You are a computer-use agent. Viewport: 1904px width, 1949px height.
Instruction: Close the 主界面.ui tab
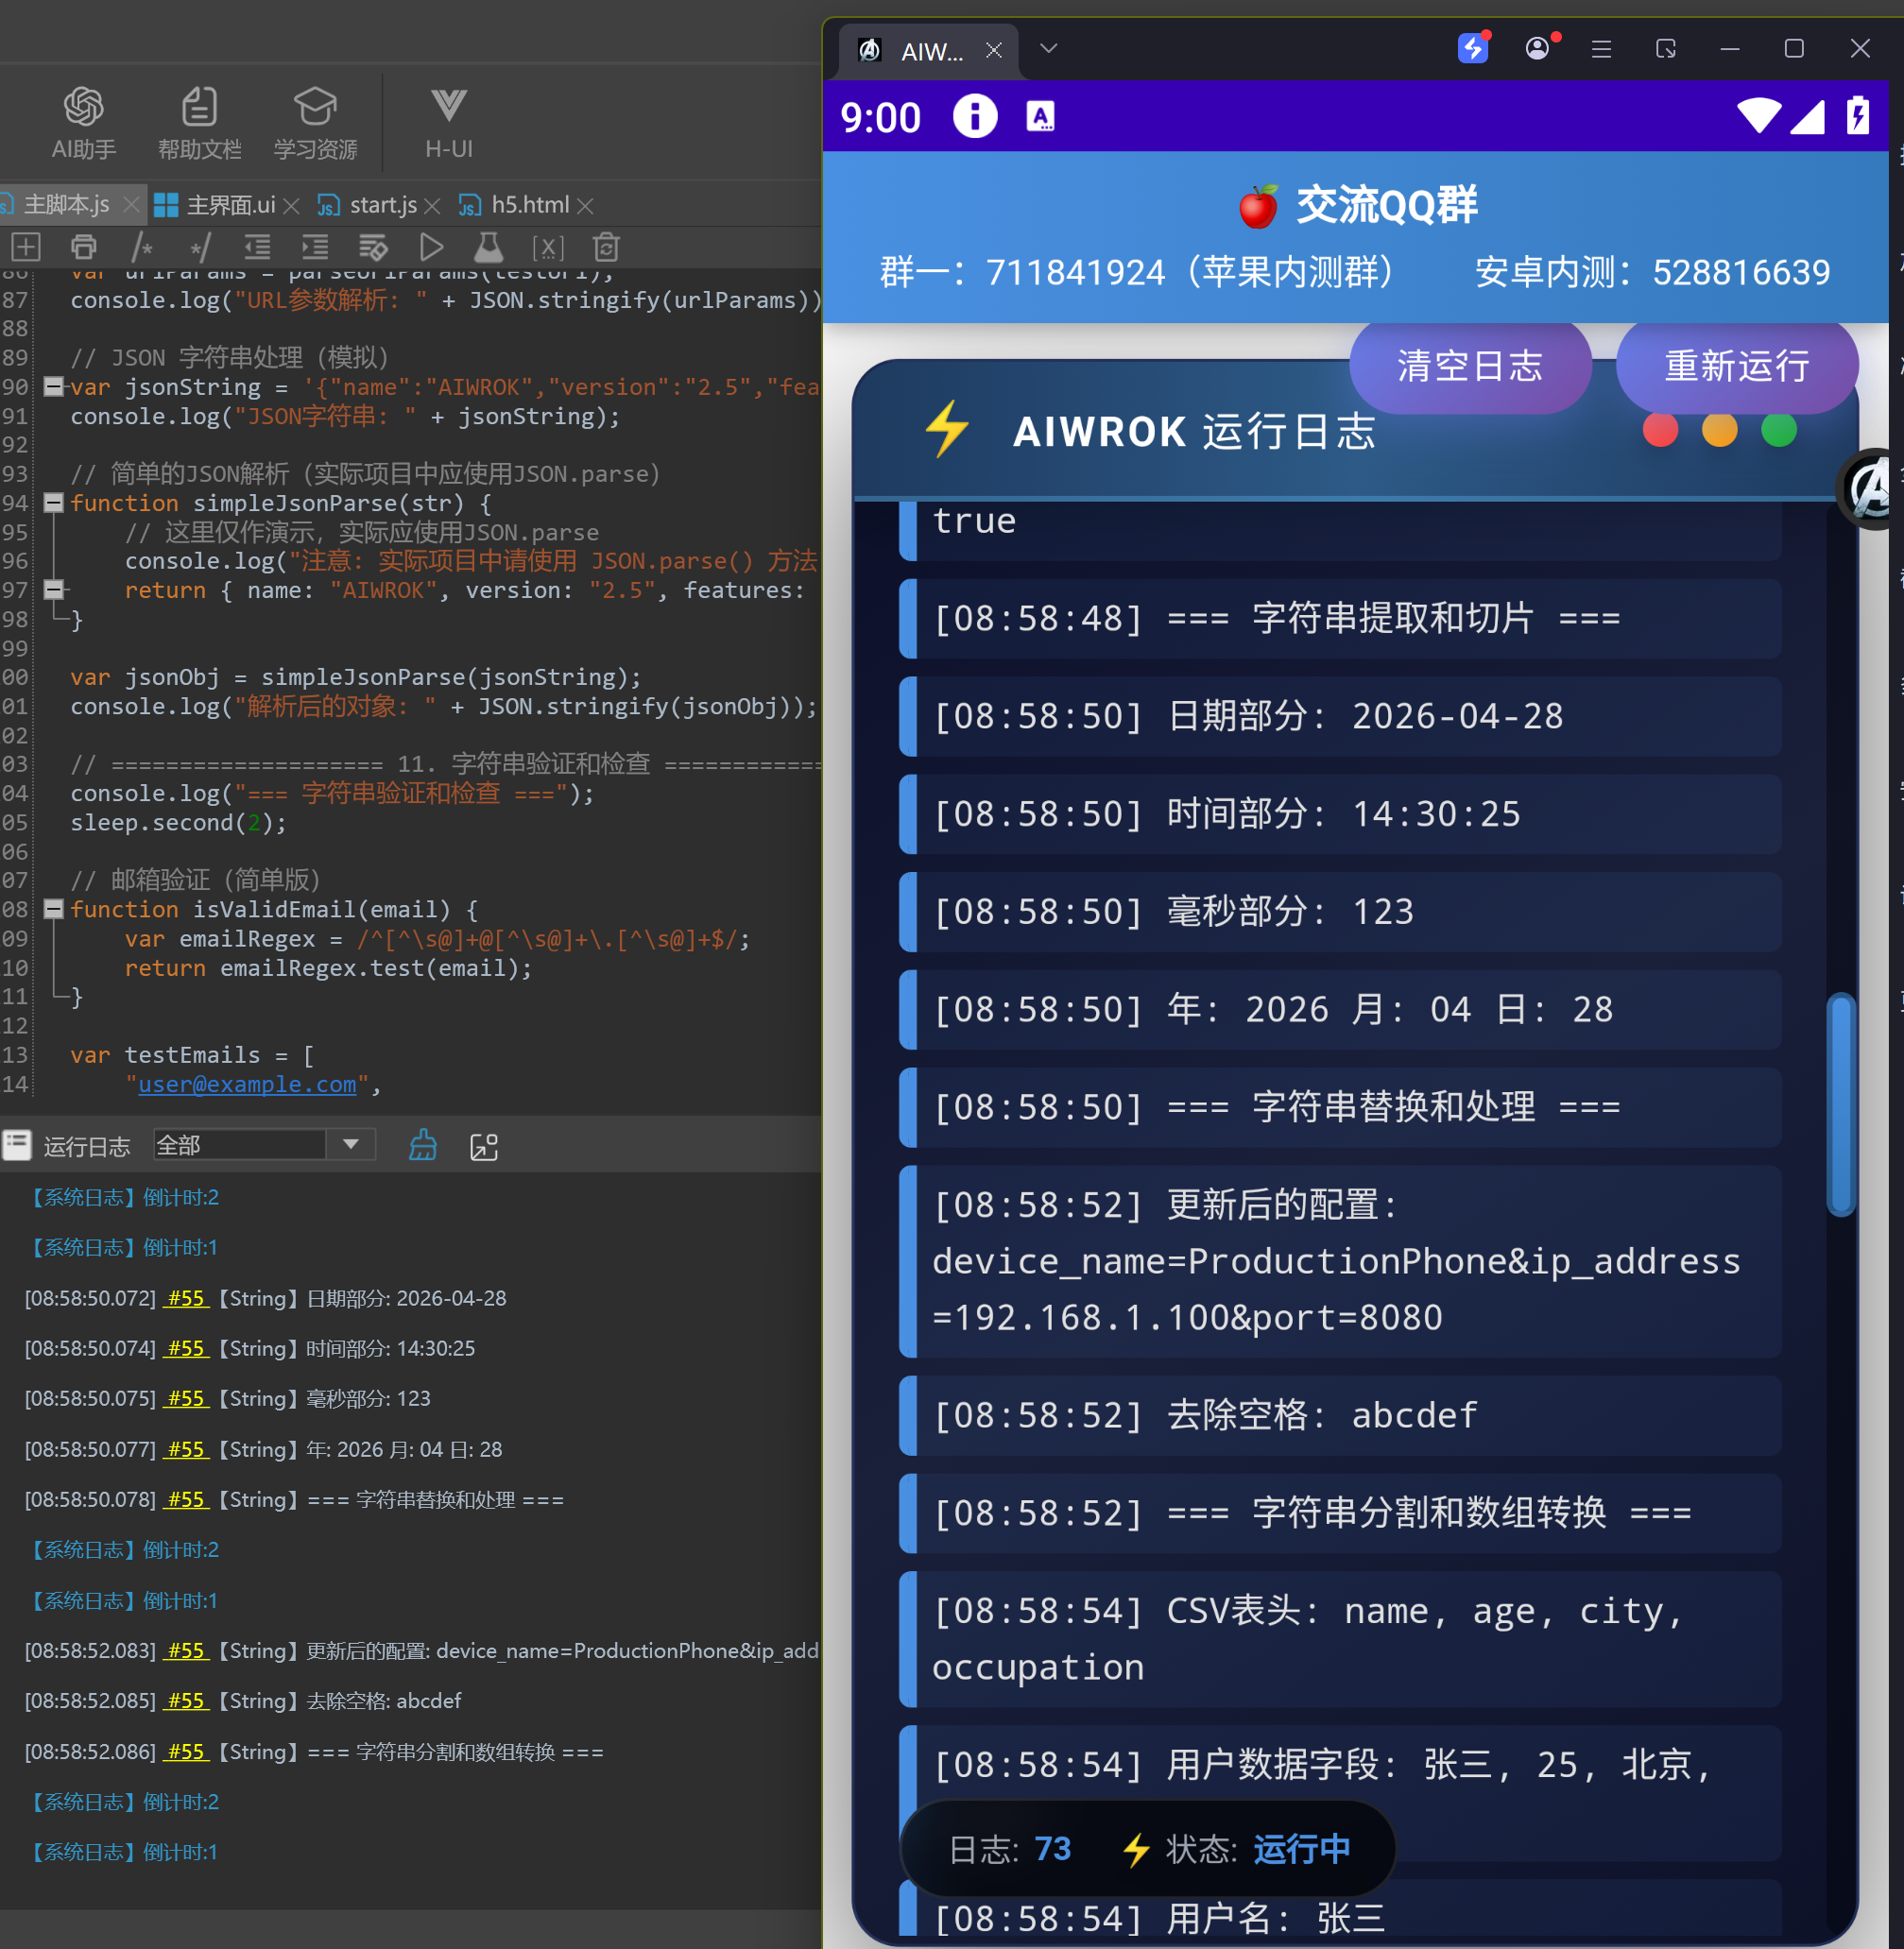[x=291, y=206]
